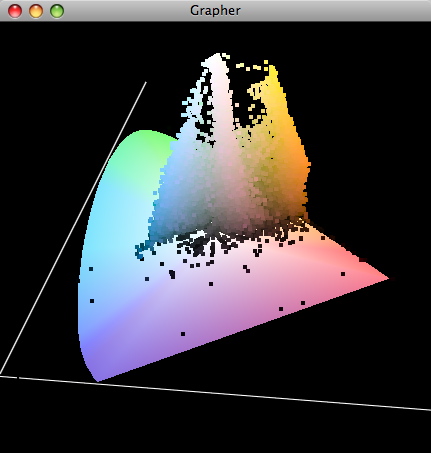
Task: Click the Grapher title text
Action: [x=215, y=11]
